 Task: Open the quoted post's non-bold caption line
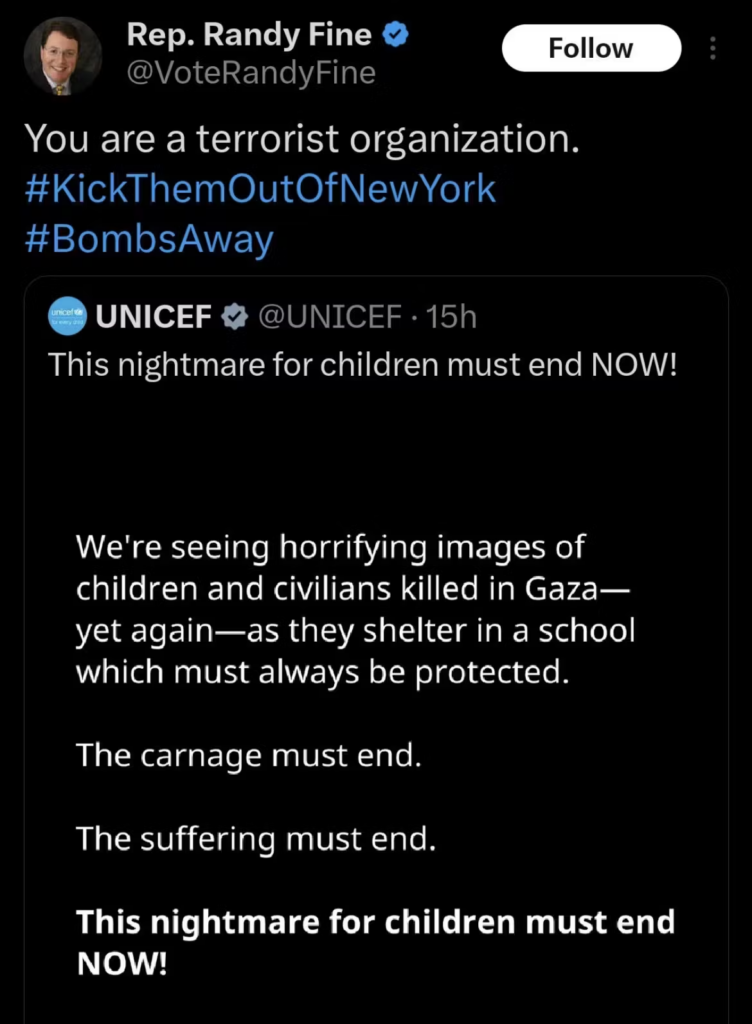pyautogui.click(x=363, y=365)
